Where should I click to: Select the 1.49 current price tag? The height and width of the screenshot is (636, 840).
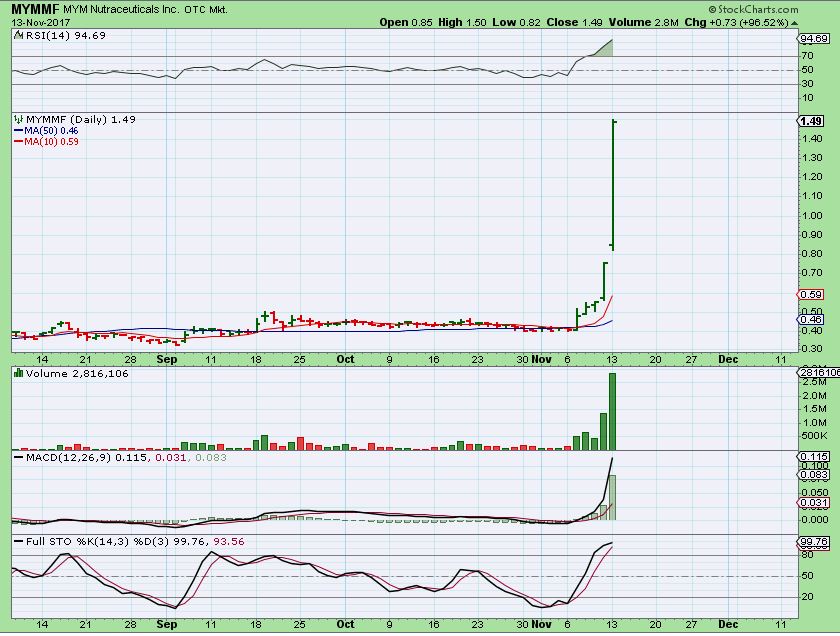[x=810, y=121]
